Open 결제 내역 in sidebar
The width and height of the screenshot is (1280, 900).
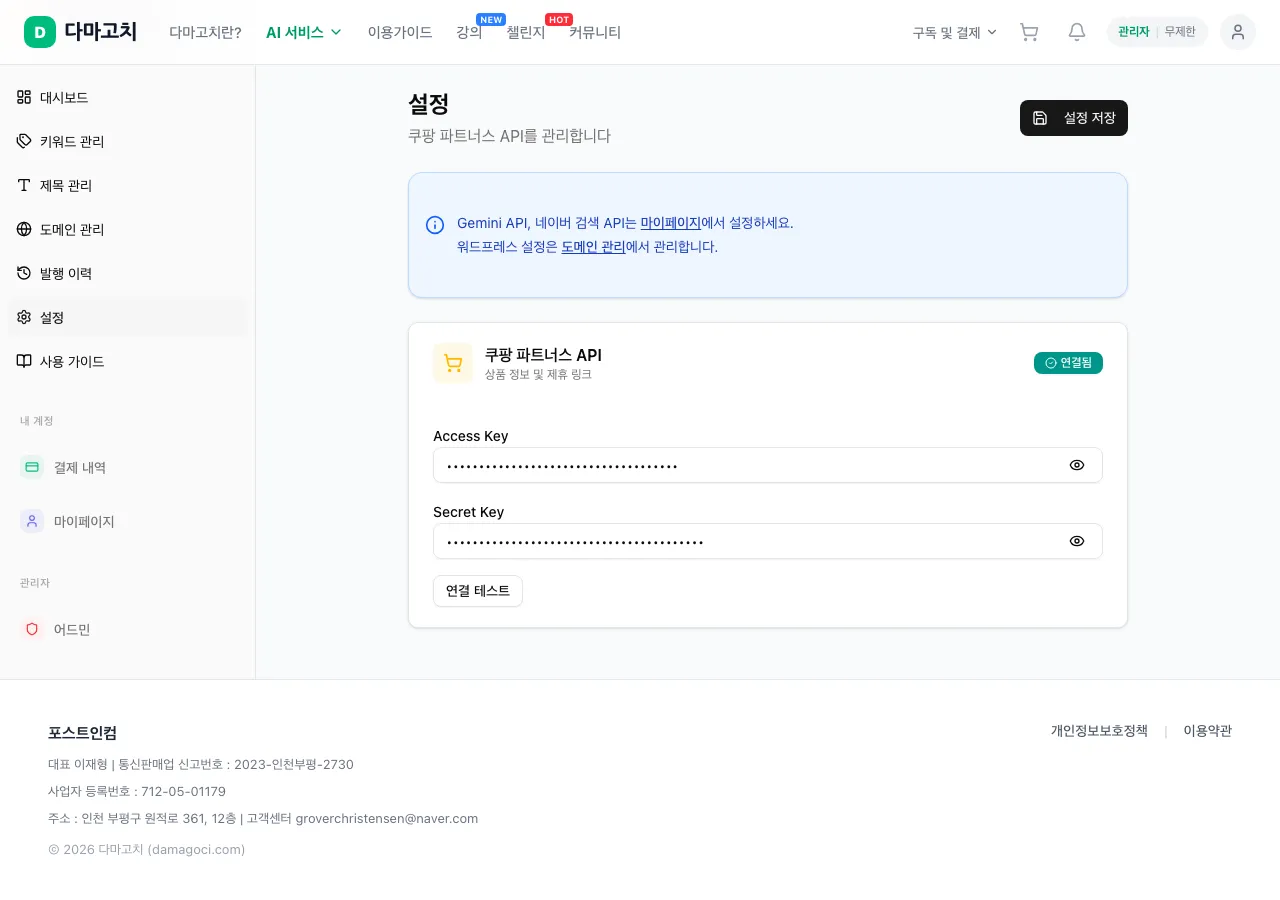[x=127, y=467]
